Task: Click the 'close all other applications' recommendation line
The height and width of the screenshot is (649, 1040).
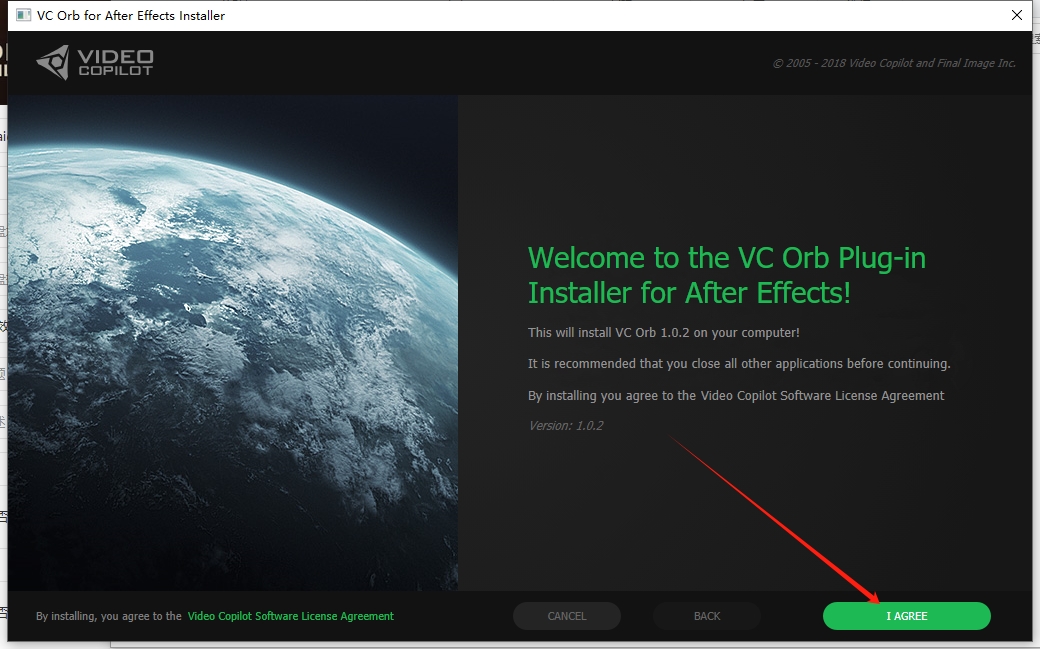Action: 740,364
